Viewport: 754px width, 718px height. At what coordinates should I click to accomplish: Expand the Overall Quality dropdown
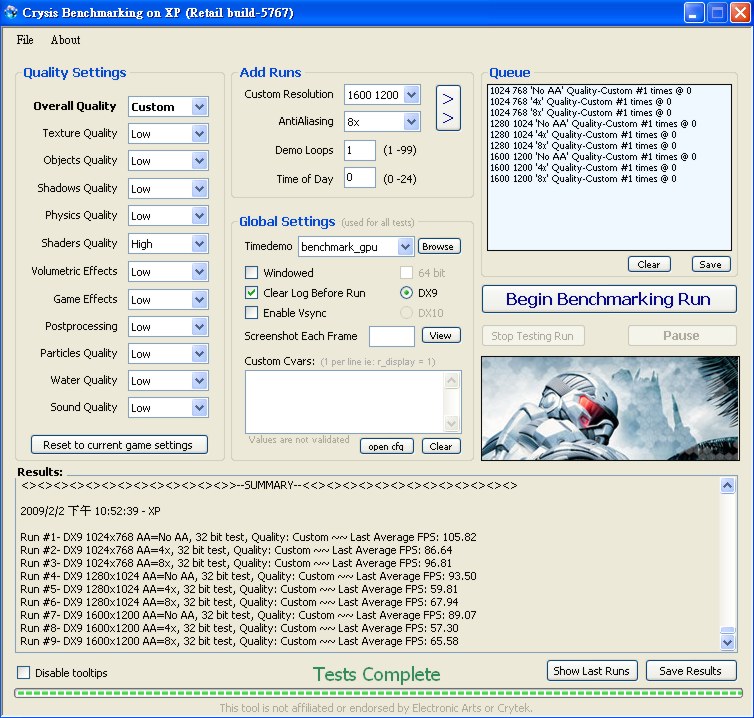(x=199, y=106)
